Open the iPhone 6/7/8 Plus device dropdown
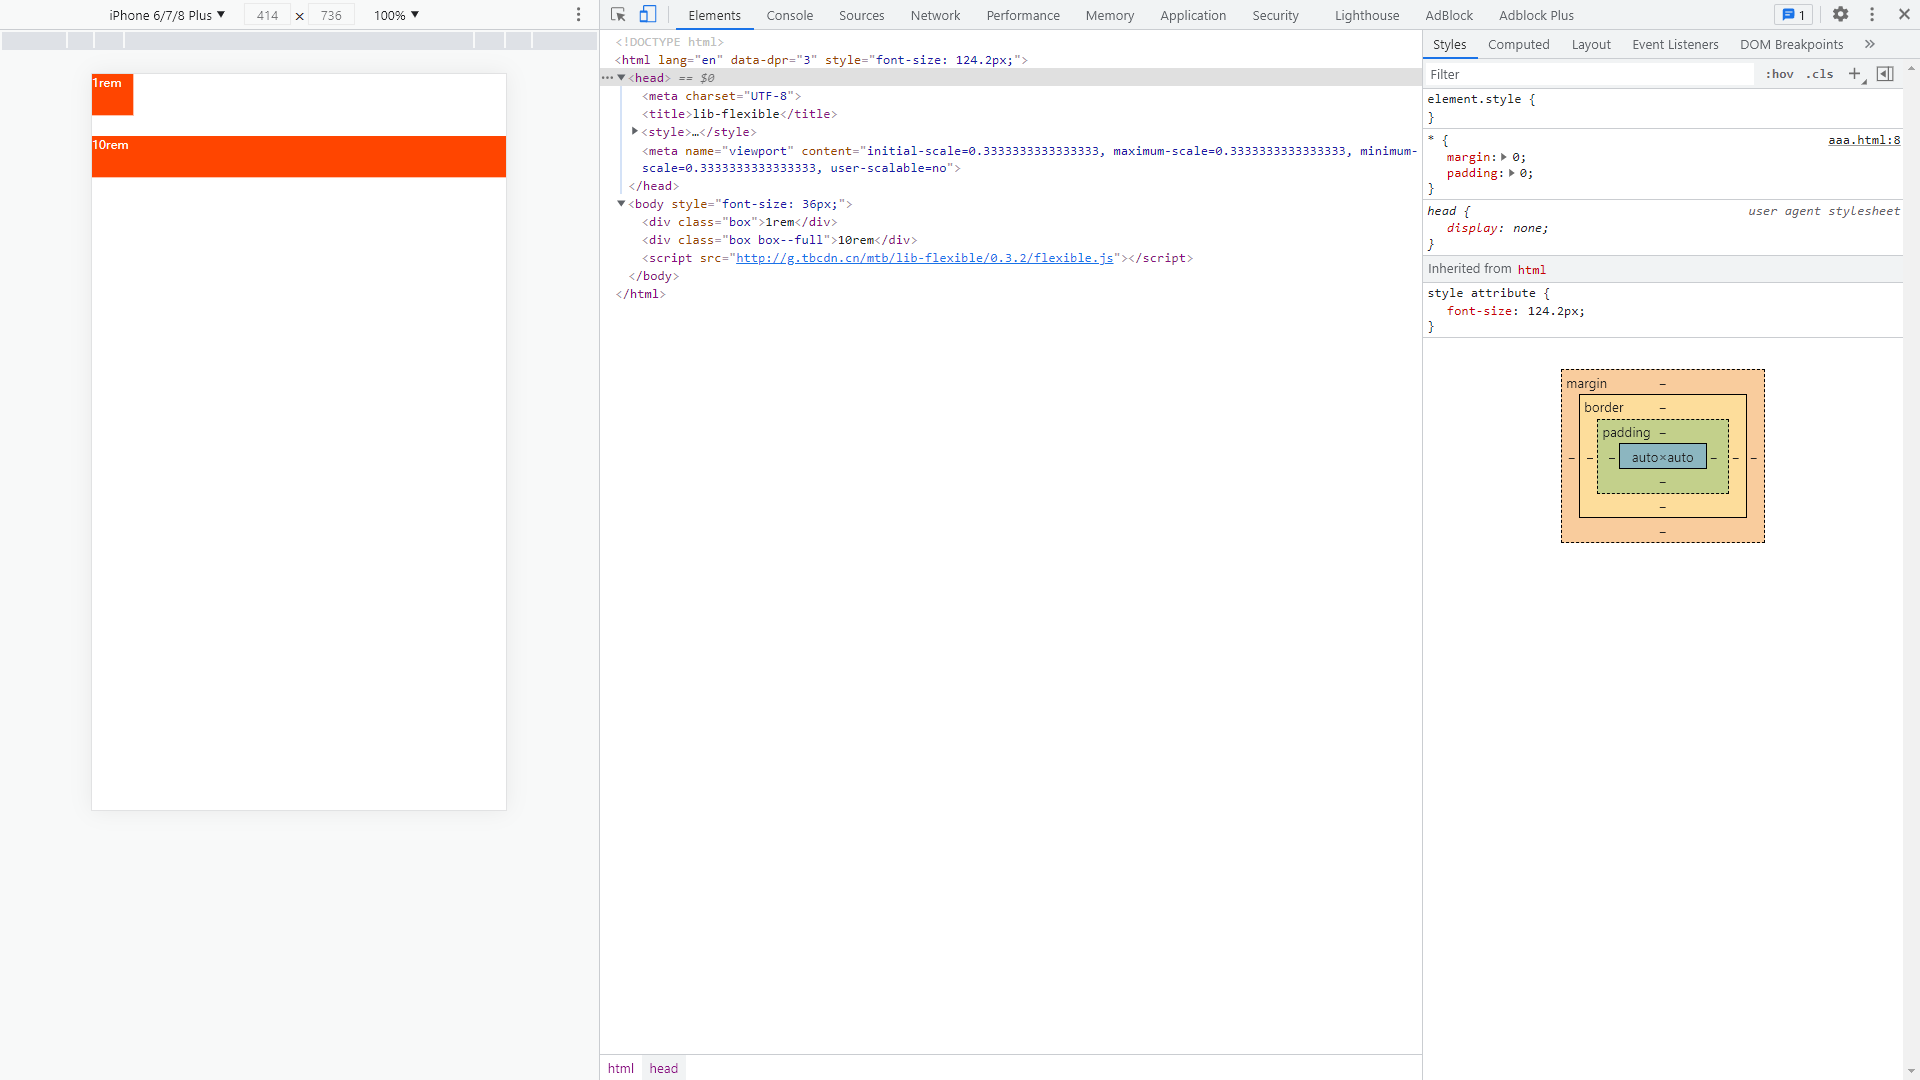 click(167, 15)
